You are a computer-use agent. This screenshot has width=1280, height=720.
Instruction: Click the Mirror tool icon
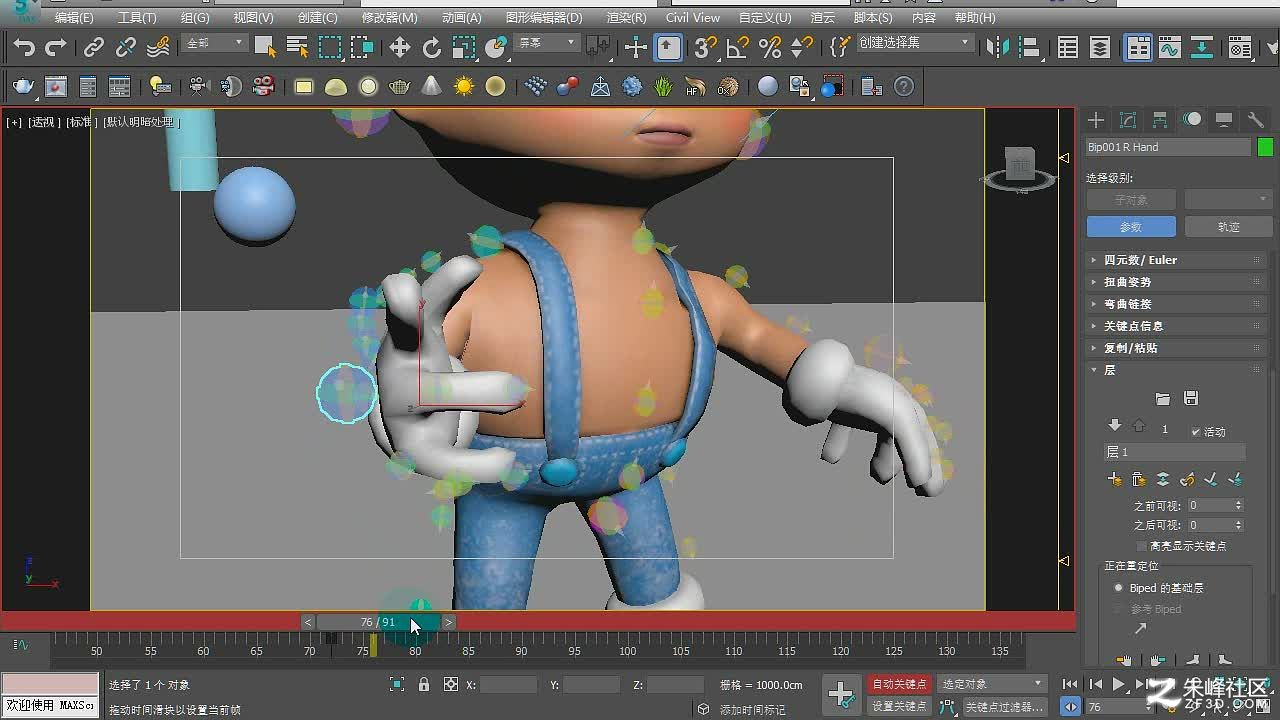pos(997,47)
